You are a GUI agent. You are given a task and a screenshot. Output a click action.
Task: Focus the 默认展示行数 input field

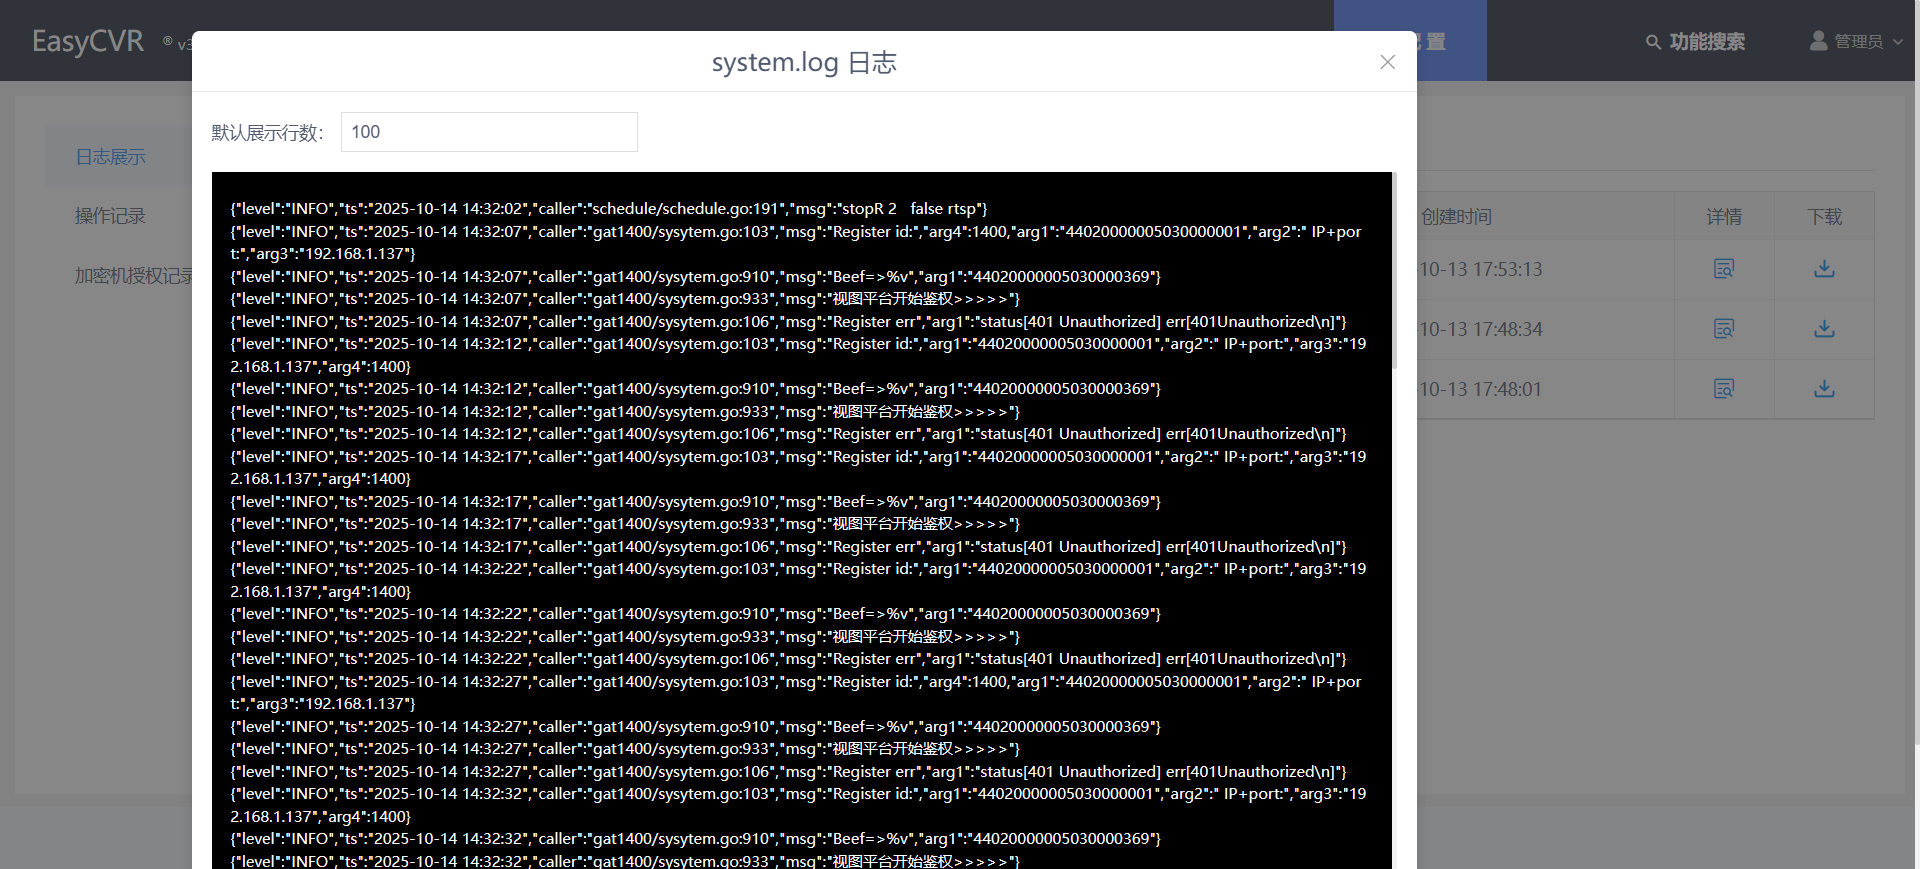[x=489, y=132]
